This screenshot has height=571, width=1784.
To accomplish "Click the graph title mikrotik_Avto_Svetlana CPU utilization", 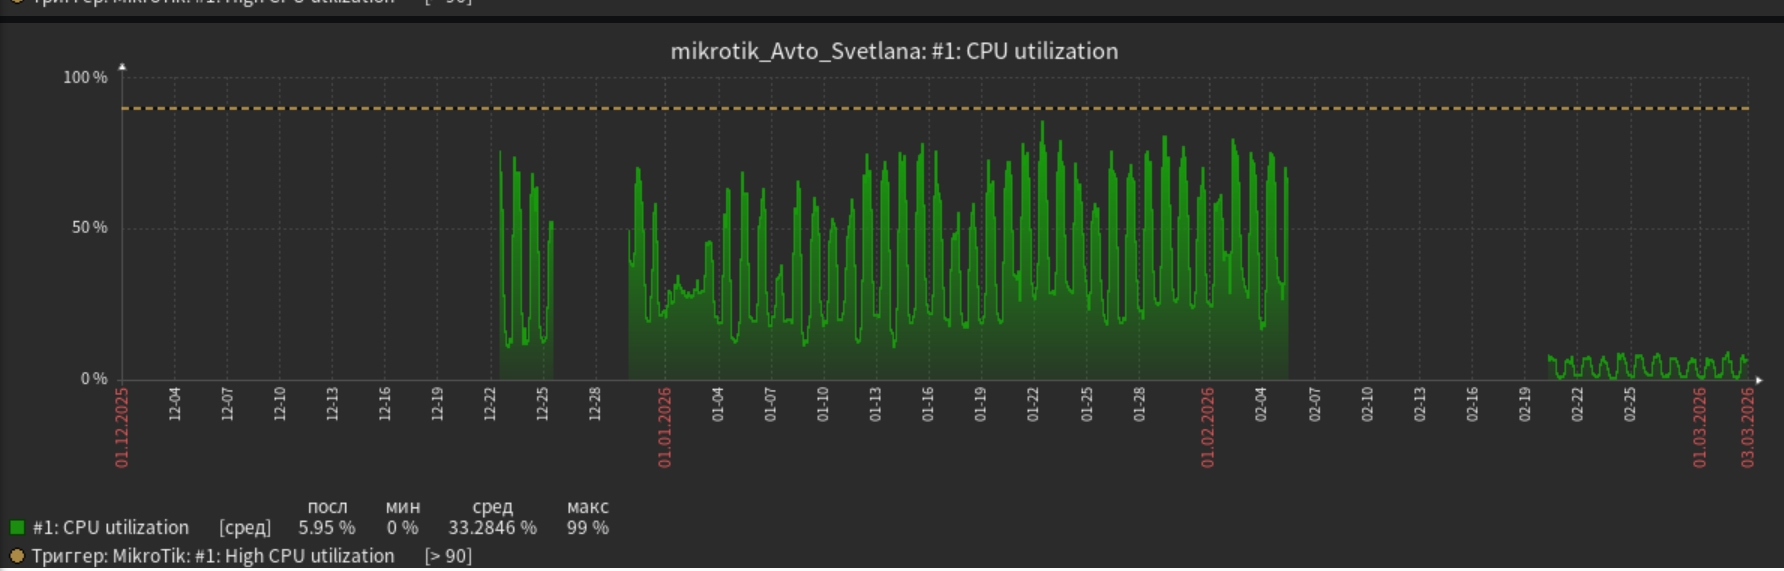I will pos(894,51).
